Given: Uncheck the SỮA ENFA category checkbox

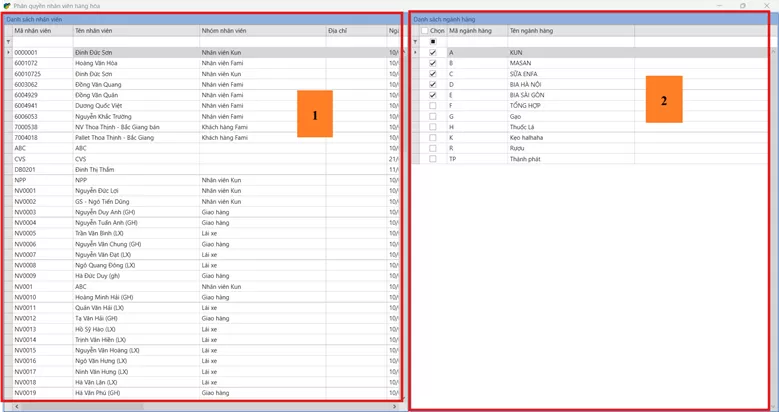Looking at the screenshot, I should [433, 74].
